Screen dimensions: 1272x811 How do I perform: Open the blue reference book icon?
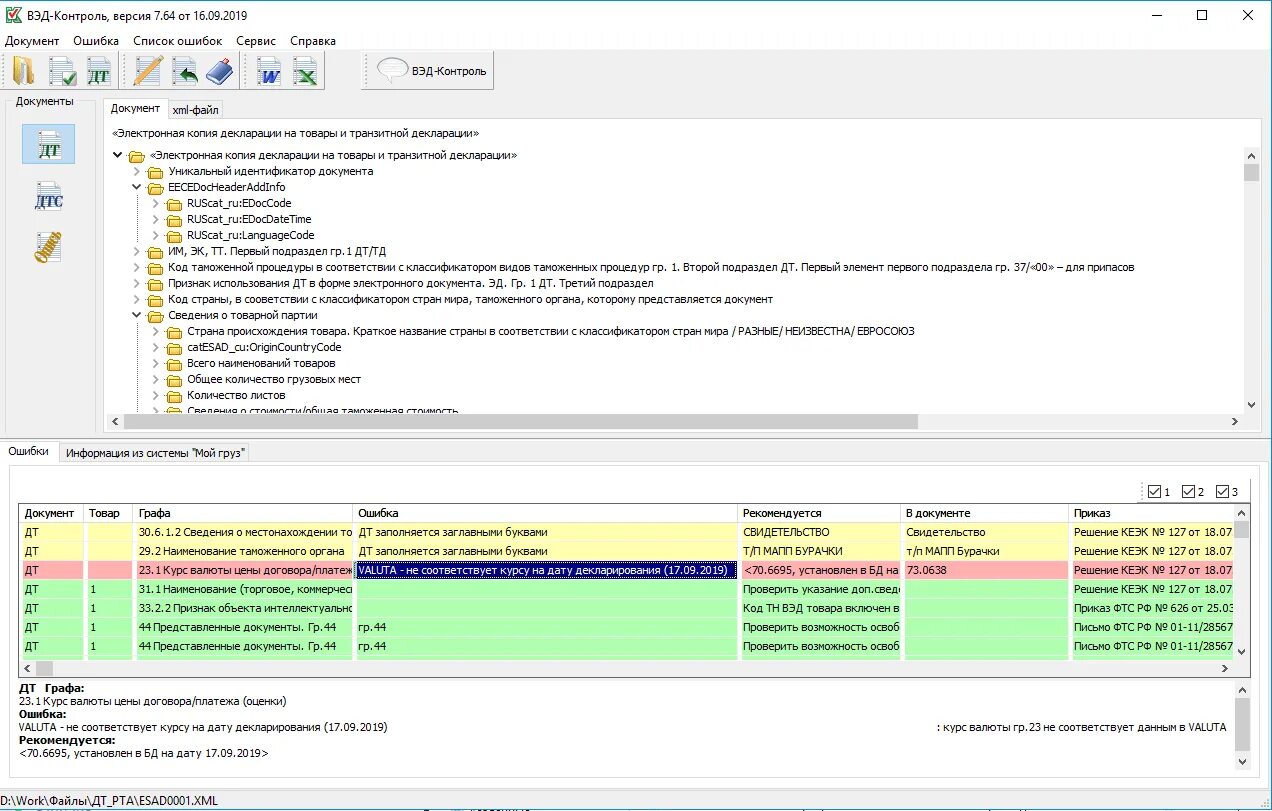coord(219,71)
